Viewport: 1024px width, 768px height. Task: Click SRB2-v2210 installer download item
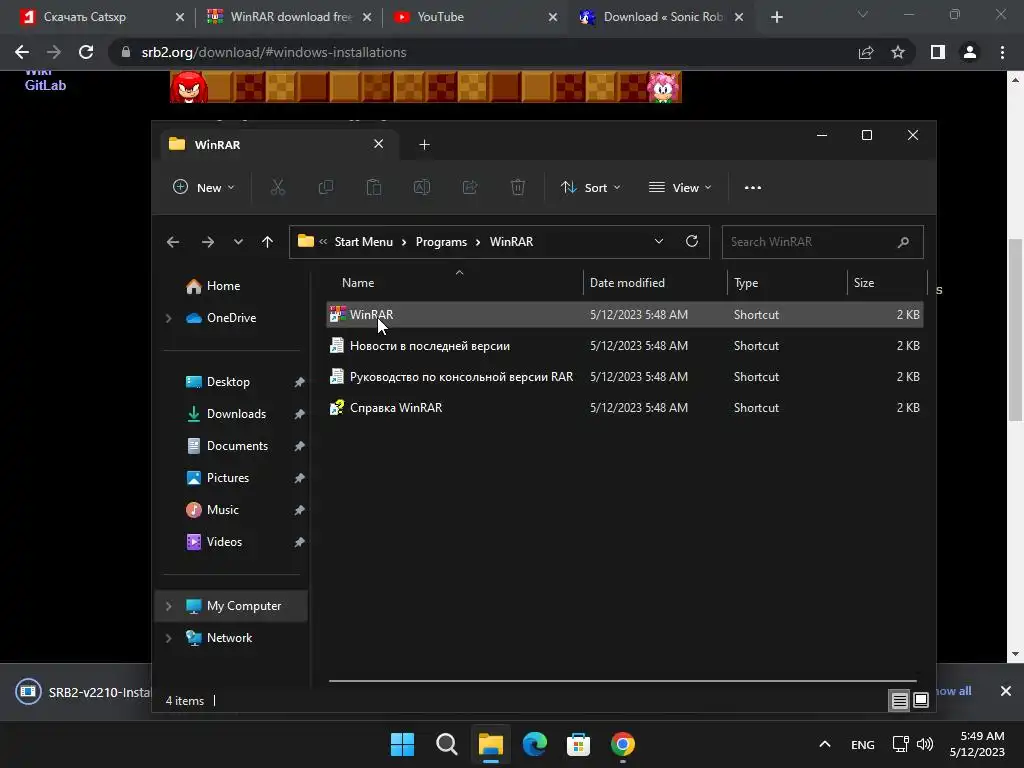[82, 692]
